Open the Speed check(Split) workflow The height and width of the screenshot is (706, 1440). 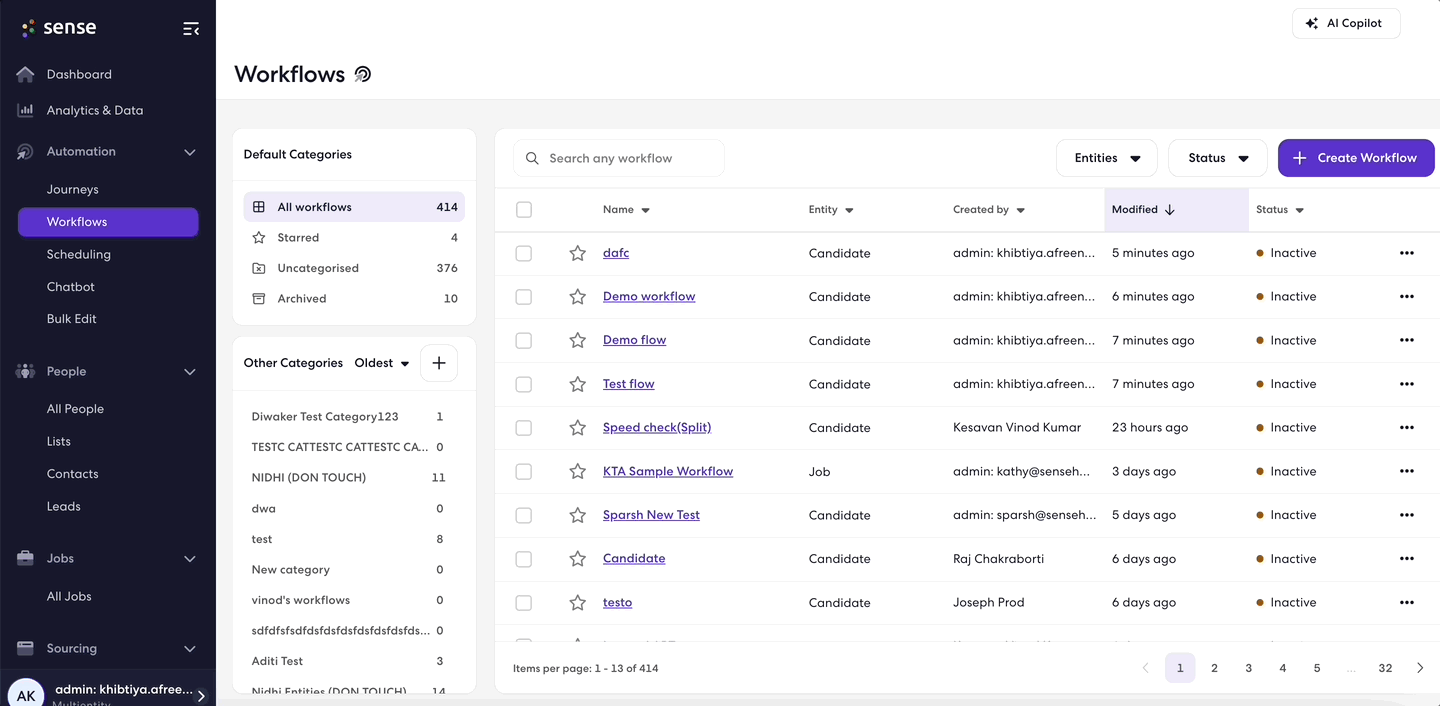656,427
